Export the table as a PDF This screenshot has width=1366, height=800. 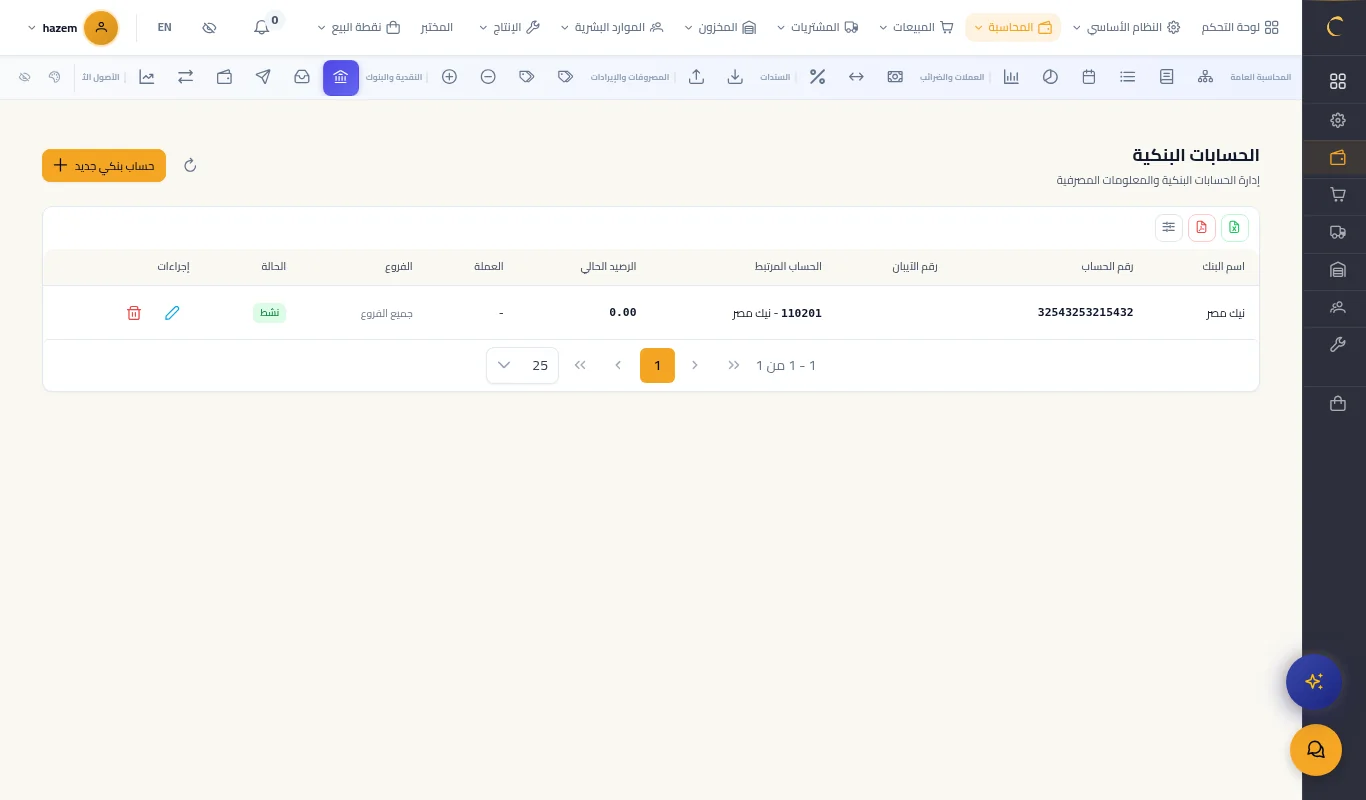click(1201, 228)
